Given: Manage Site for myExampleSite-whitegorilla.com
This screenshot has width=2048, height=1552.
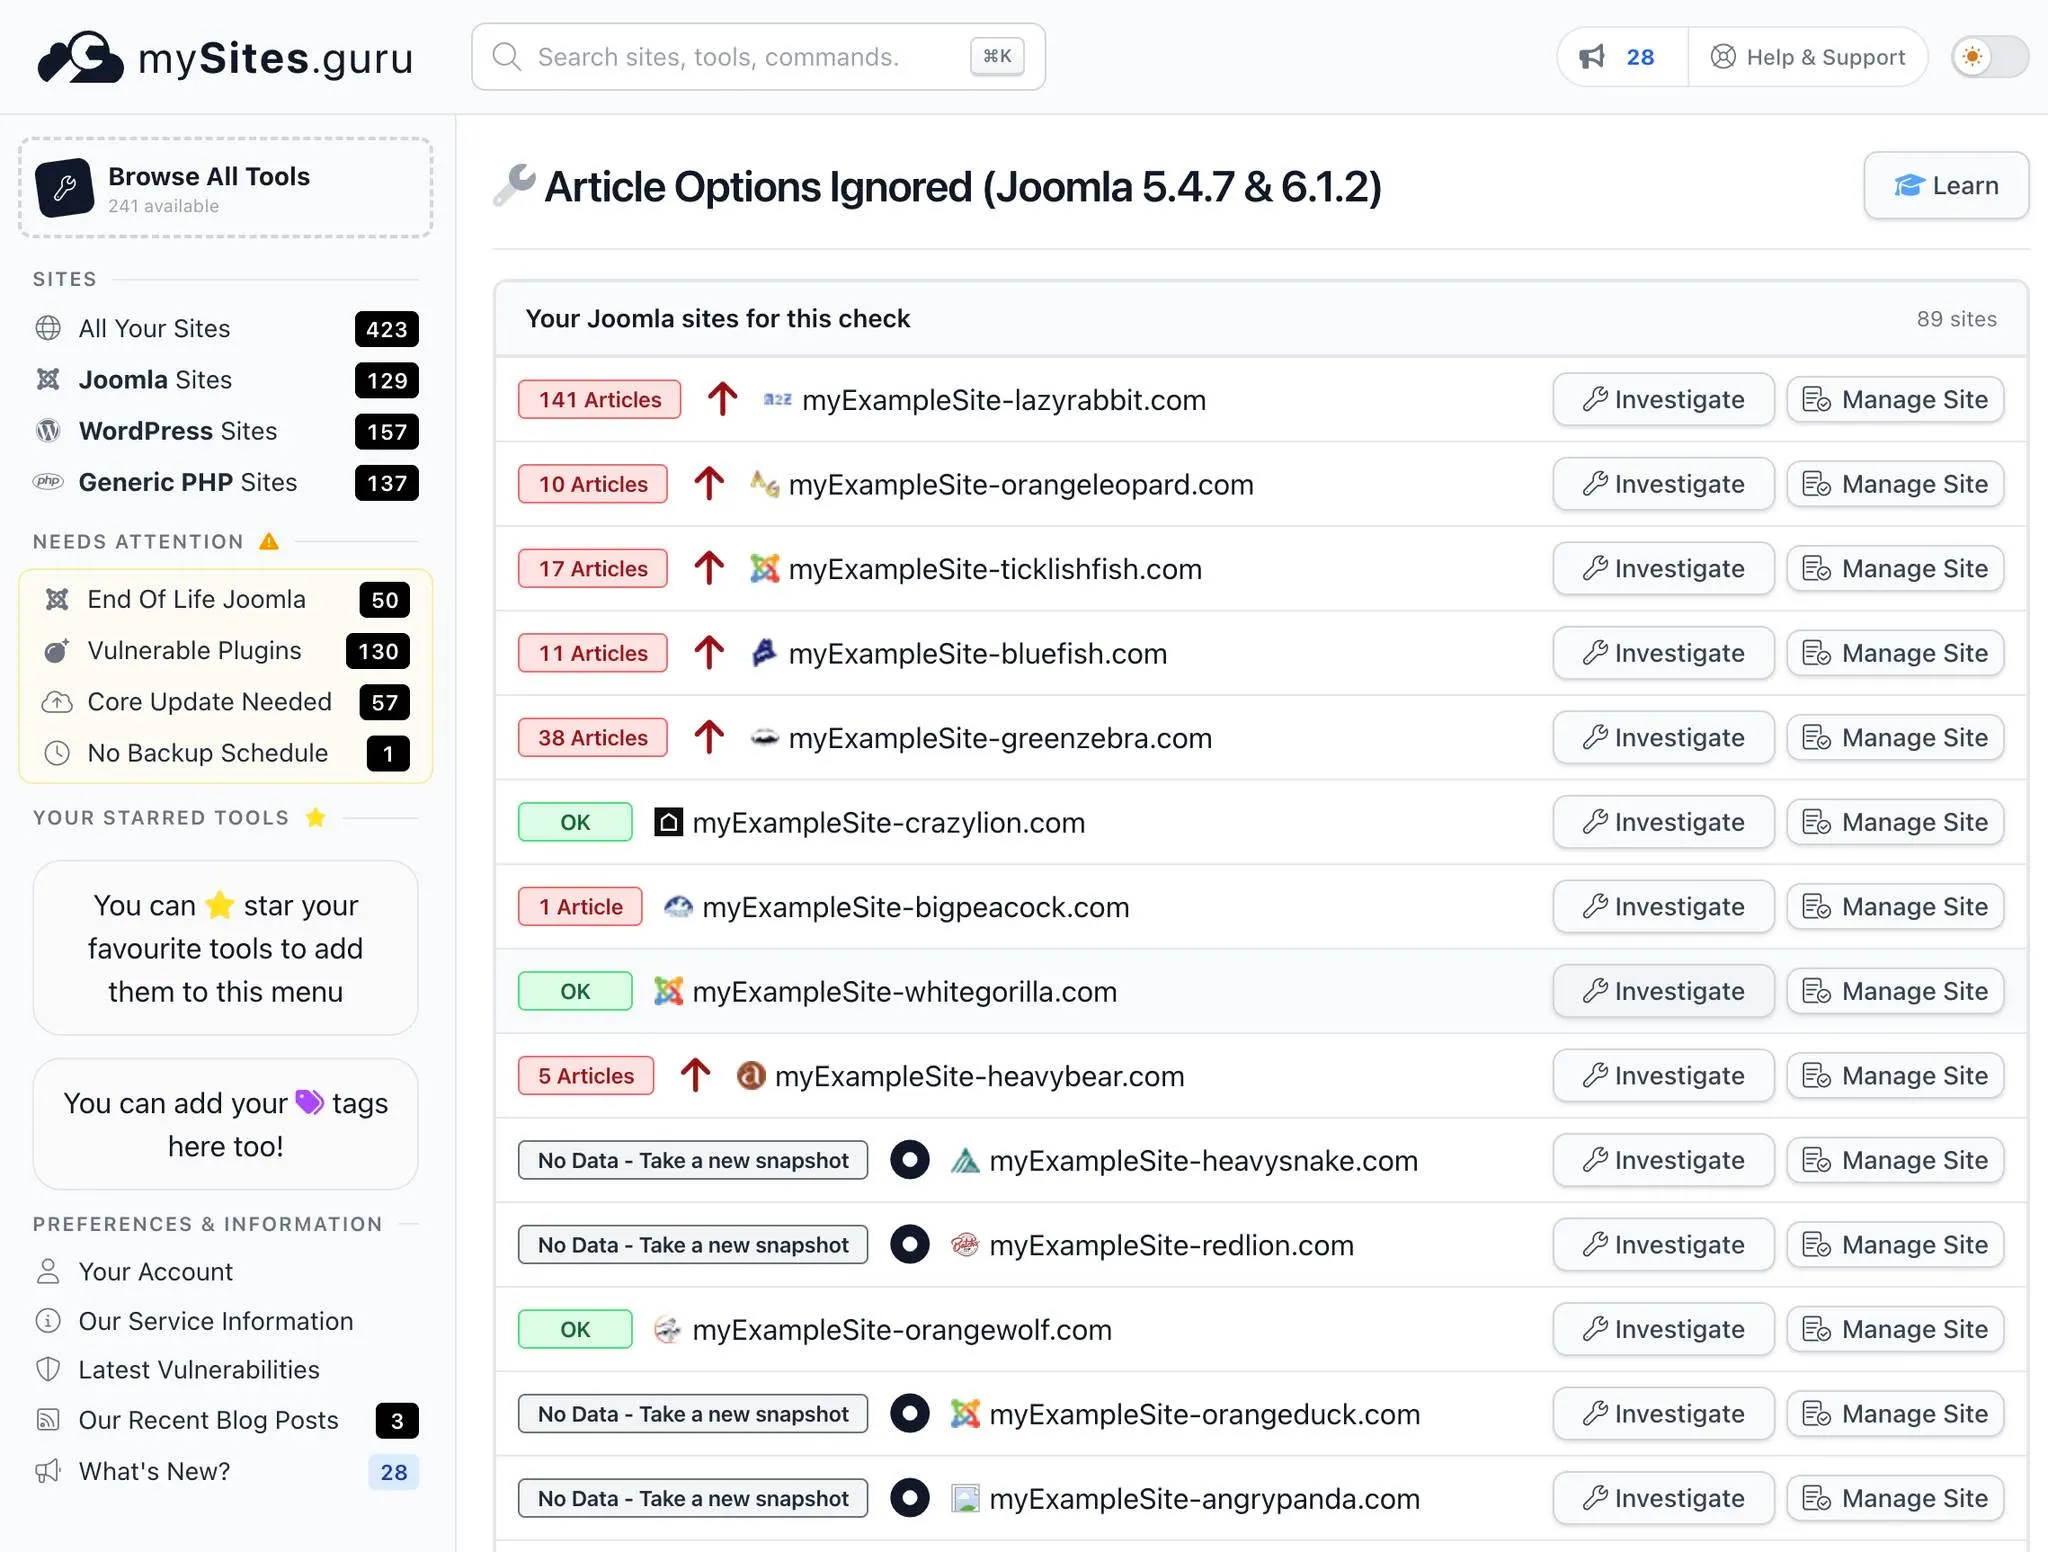Looking at the screenshot, I should tap(1895, 991).
